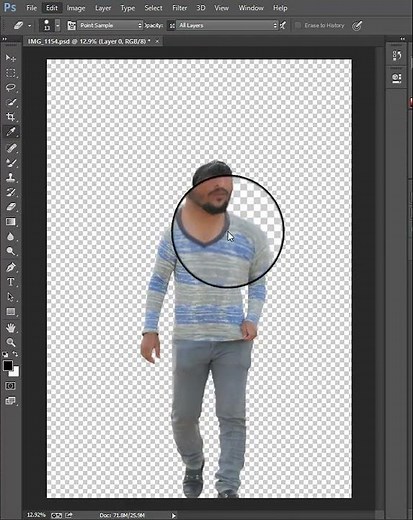Select the Dodge tool
The width and height of the screenshot is (413, 520).
tap(10, 251)
